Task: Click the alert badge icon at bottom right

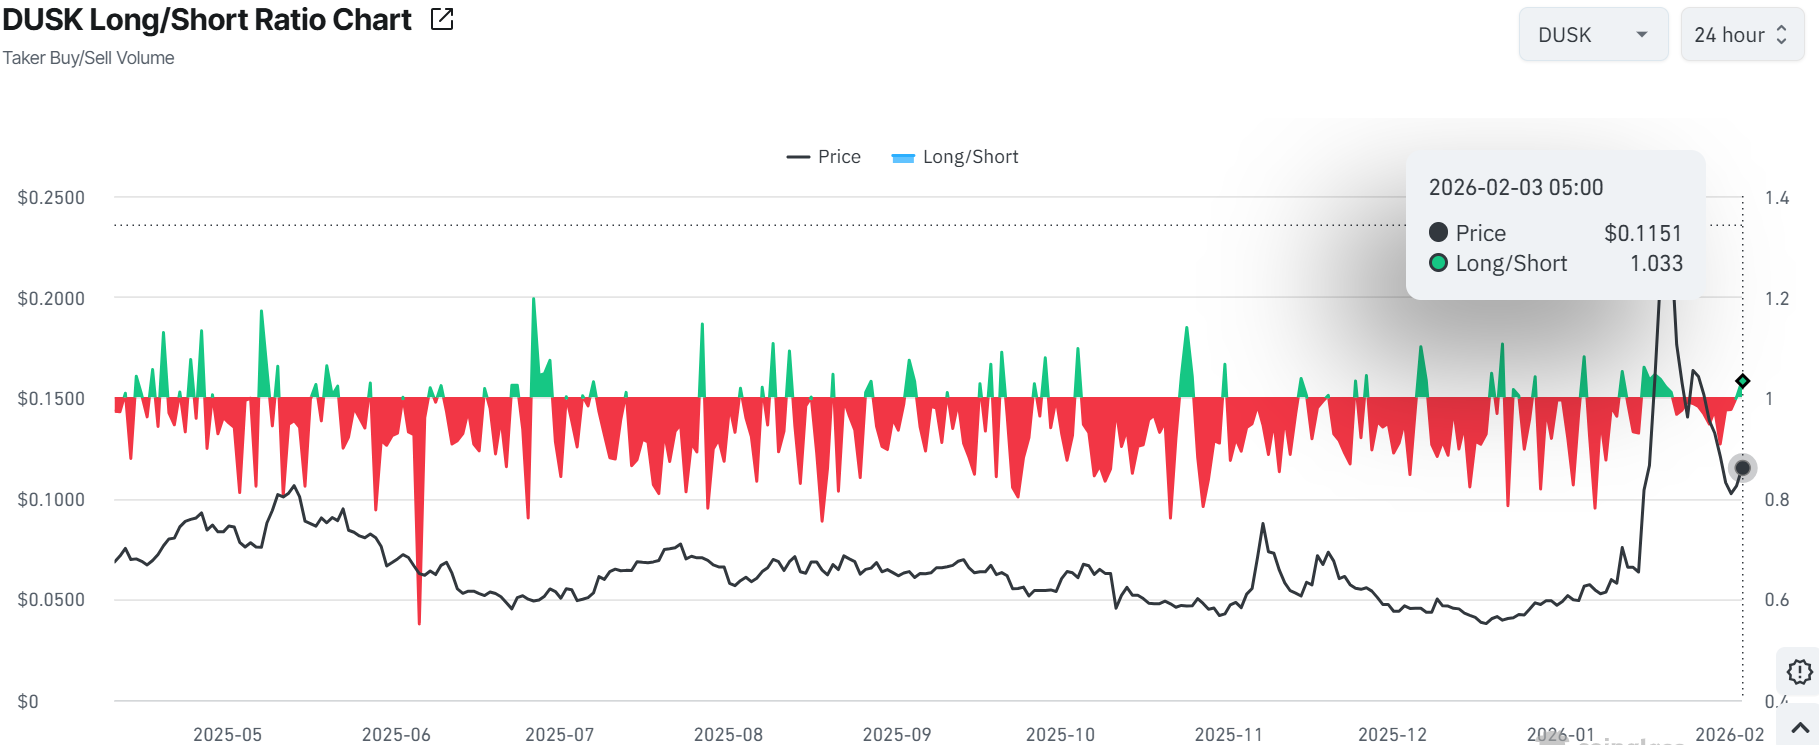Action: 1799,672
